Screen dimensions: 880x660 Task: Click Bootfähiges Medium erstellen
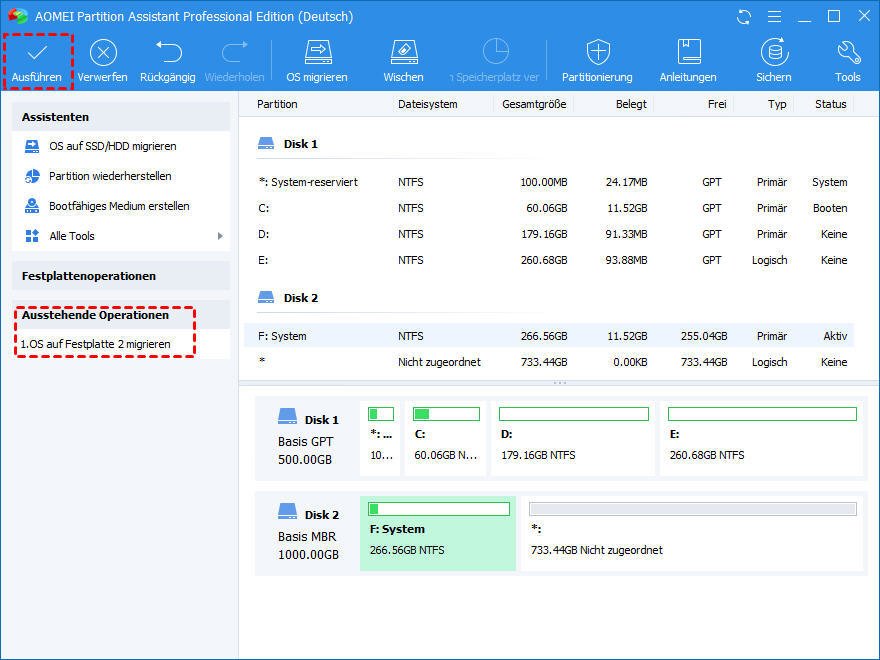click(x=119, y=206)
